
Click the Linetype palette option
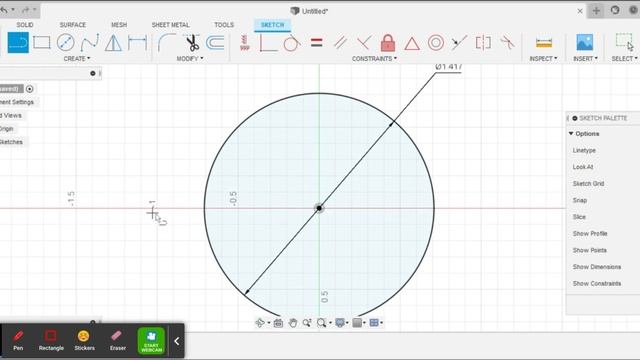click(x=584, y=151)
